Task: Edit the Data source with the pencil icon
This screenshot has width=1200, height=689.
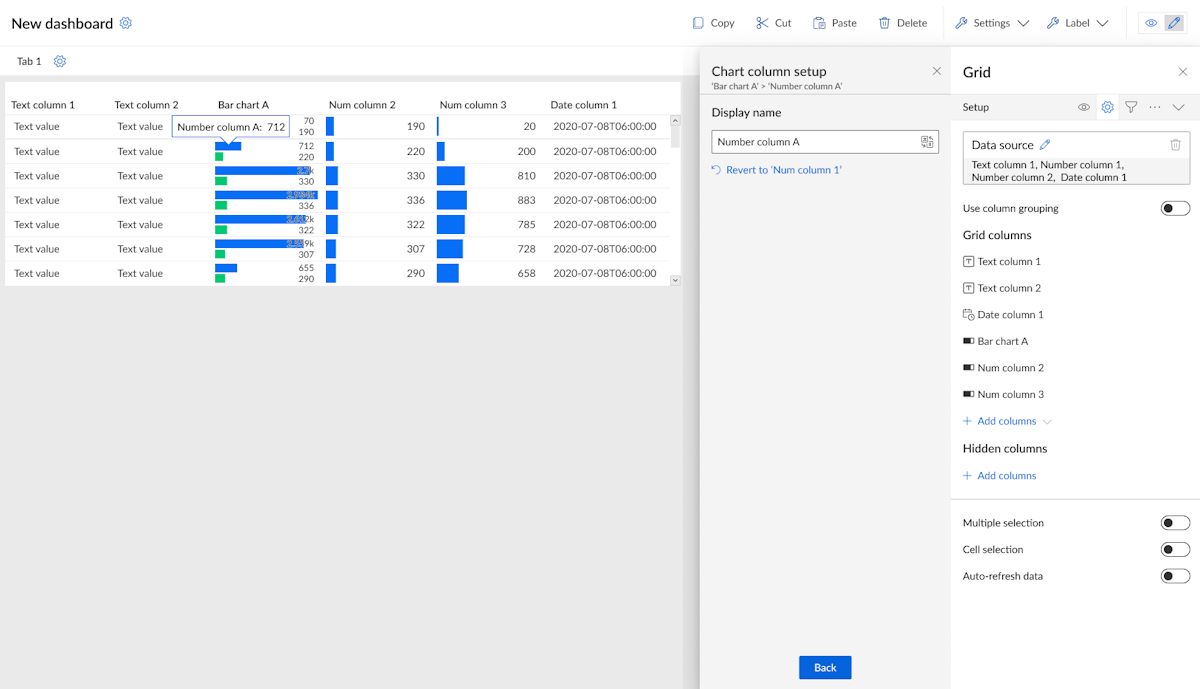Action: click(1046, 145)
